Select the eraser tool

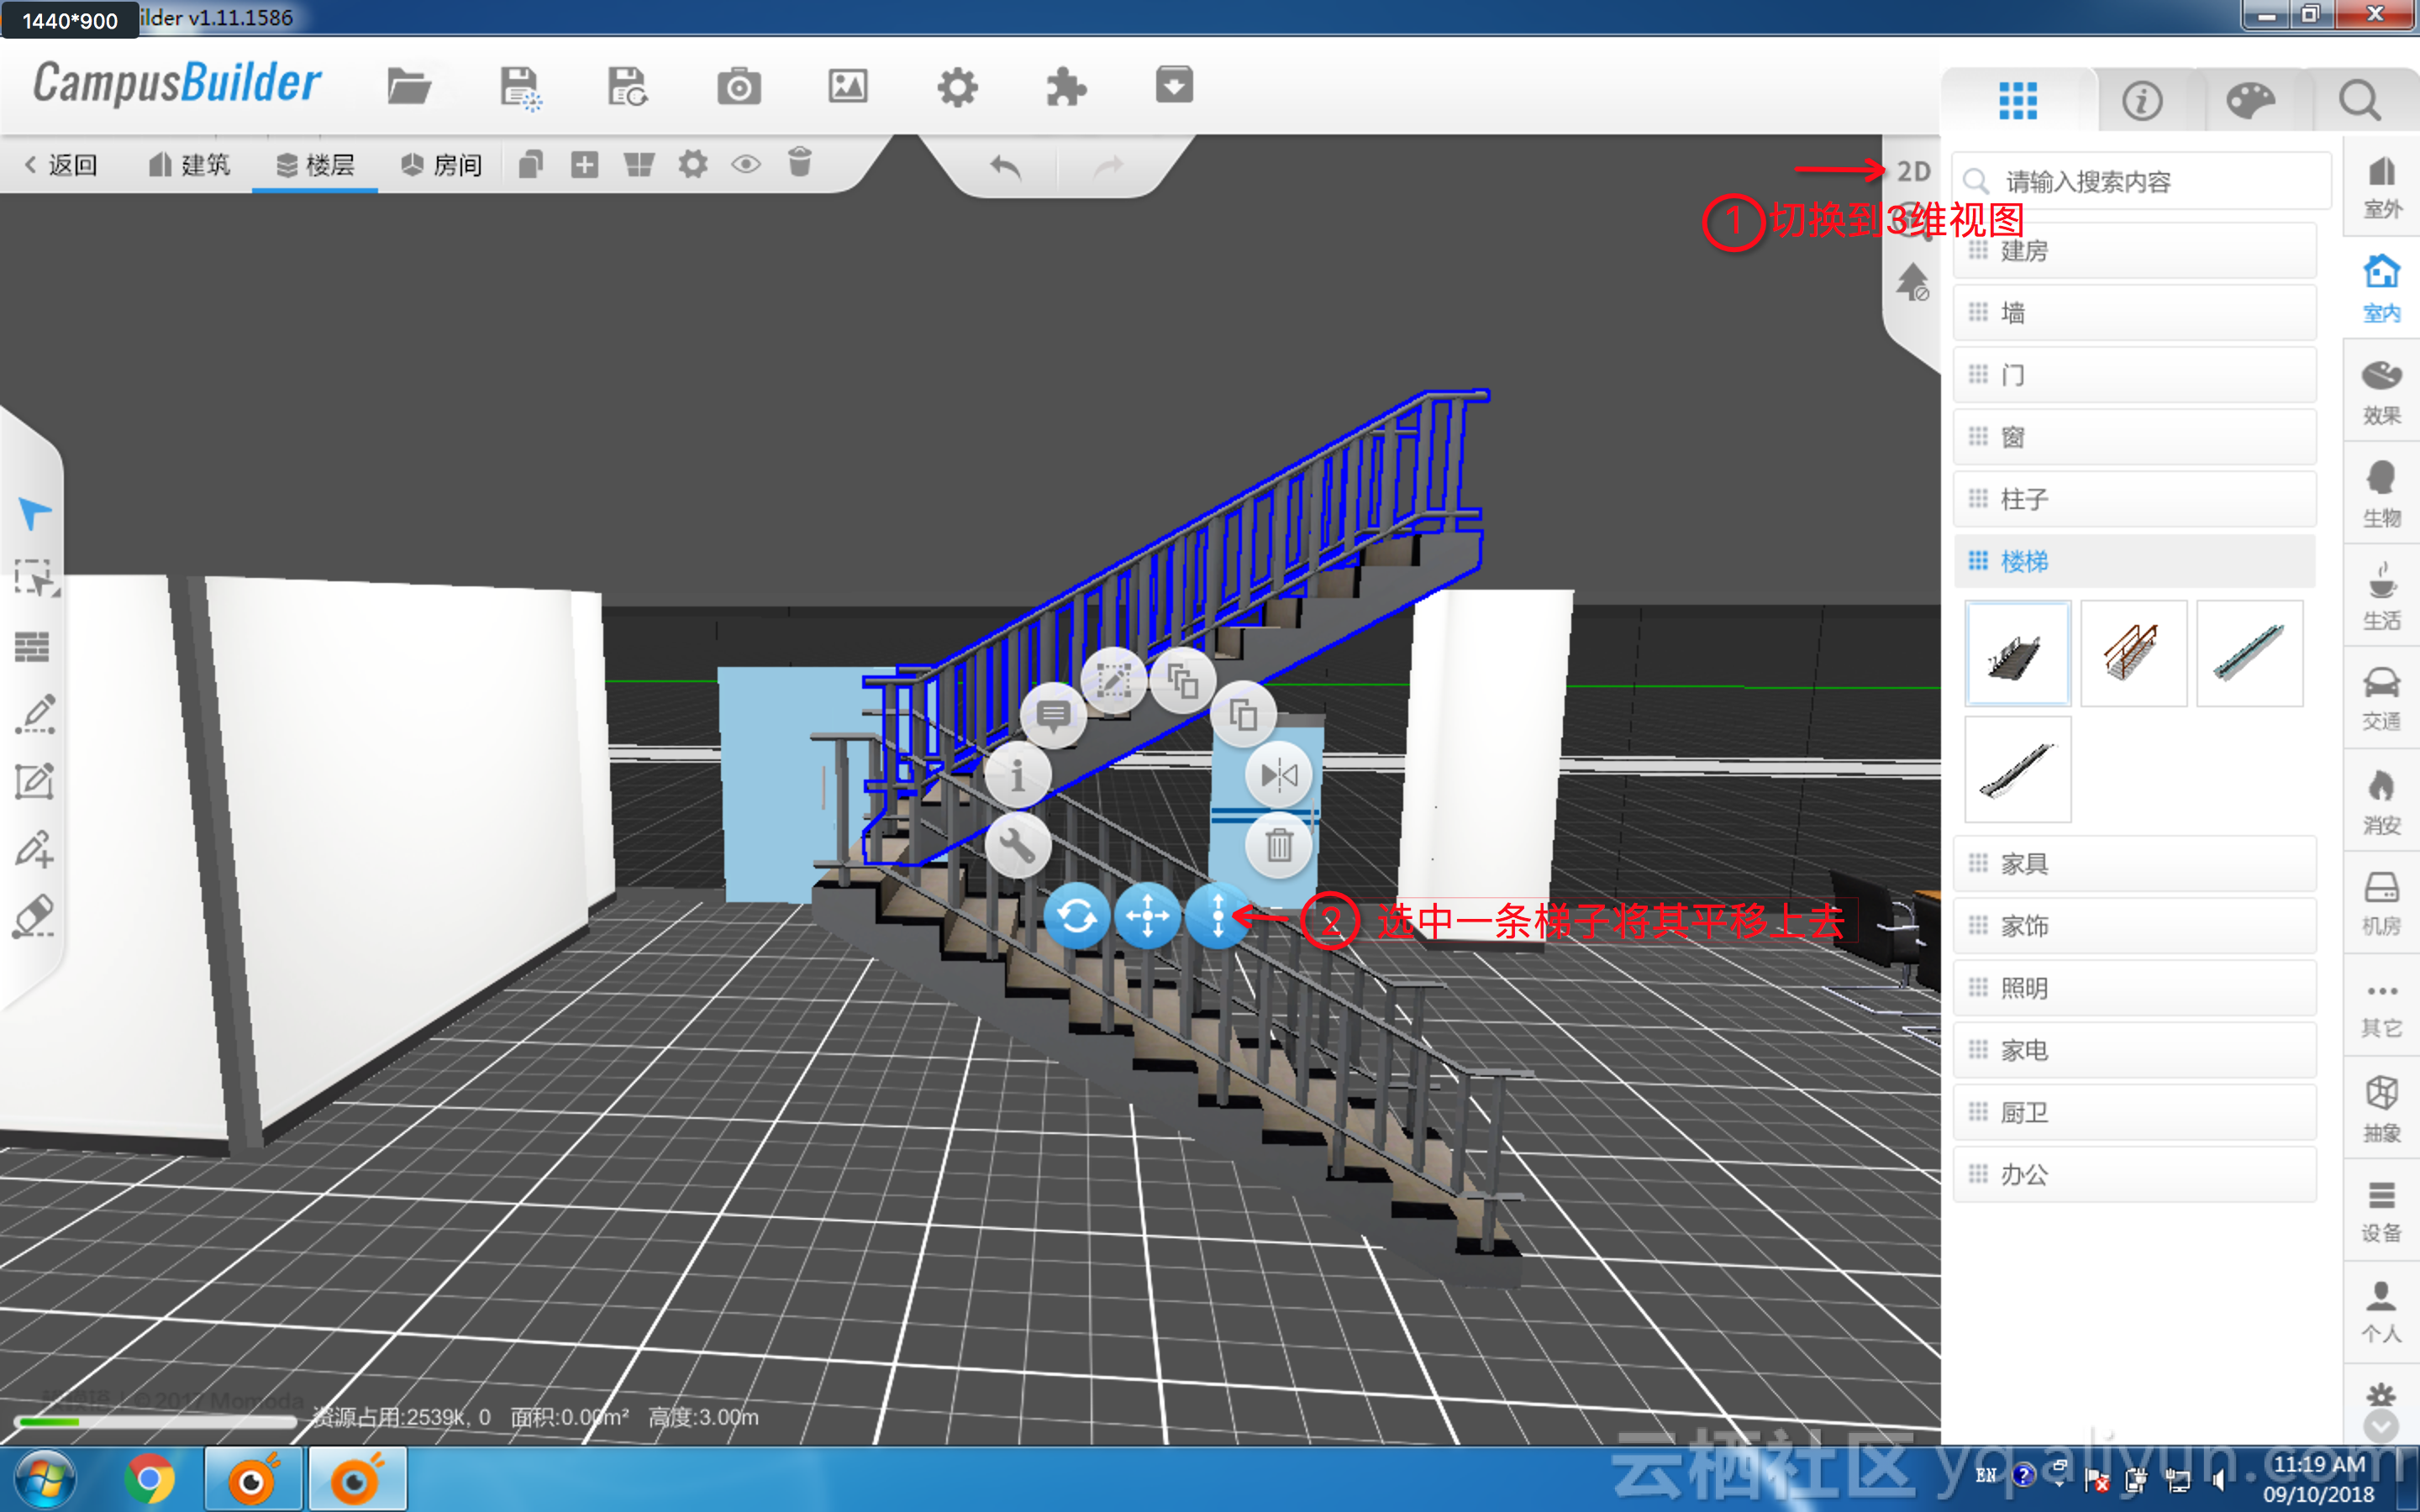pyautogui.click(x=34, y=916)
